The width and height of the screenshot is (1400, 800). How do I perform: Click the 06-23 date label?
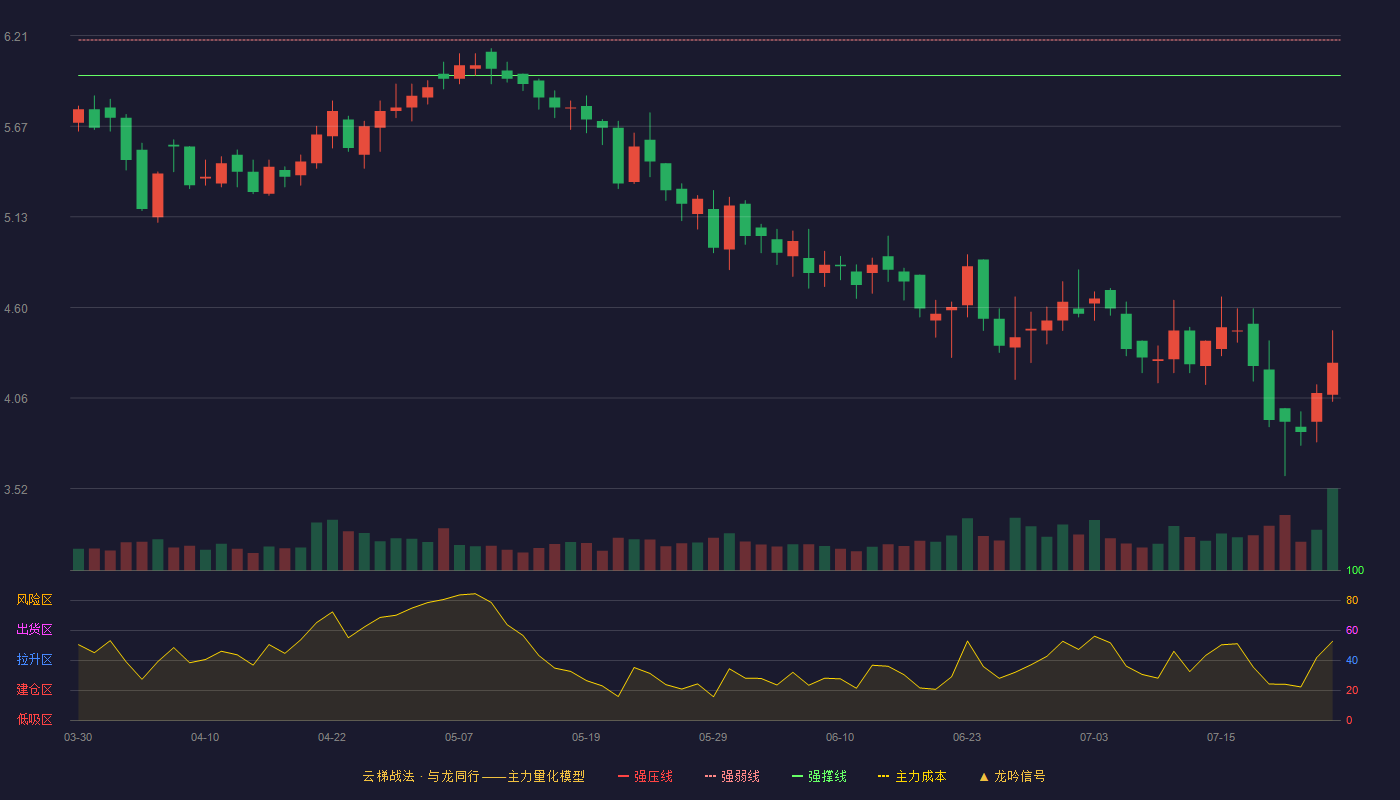967,737
